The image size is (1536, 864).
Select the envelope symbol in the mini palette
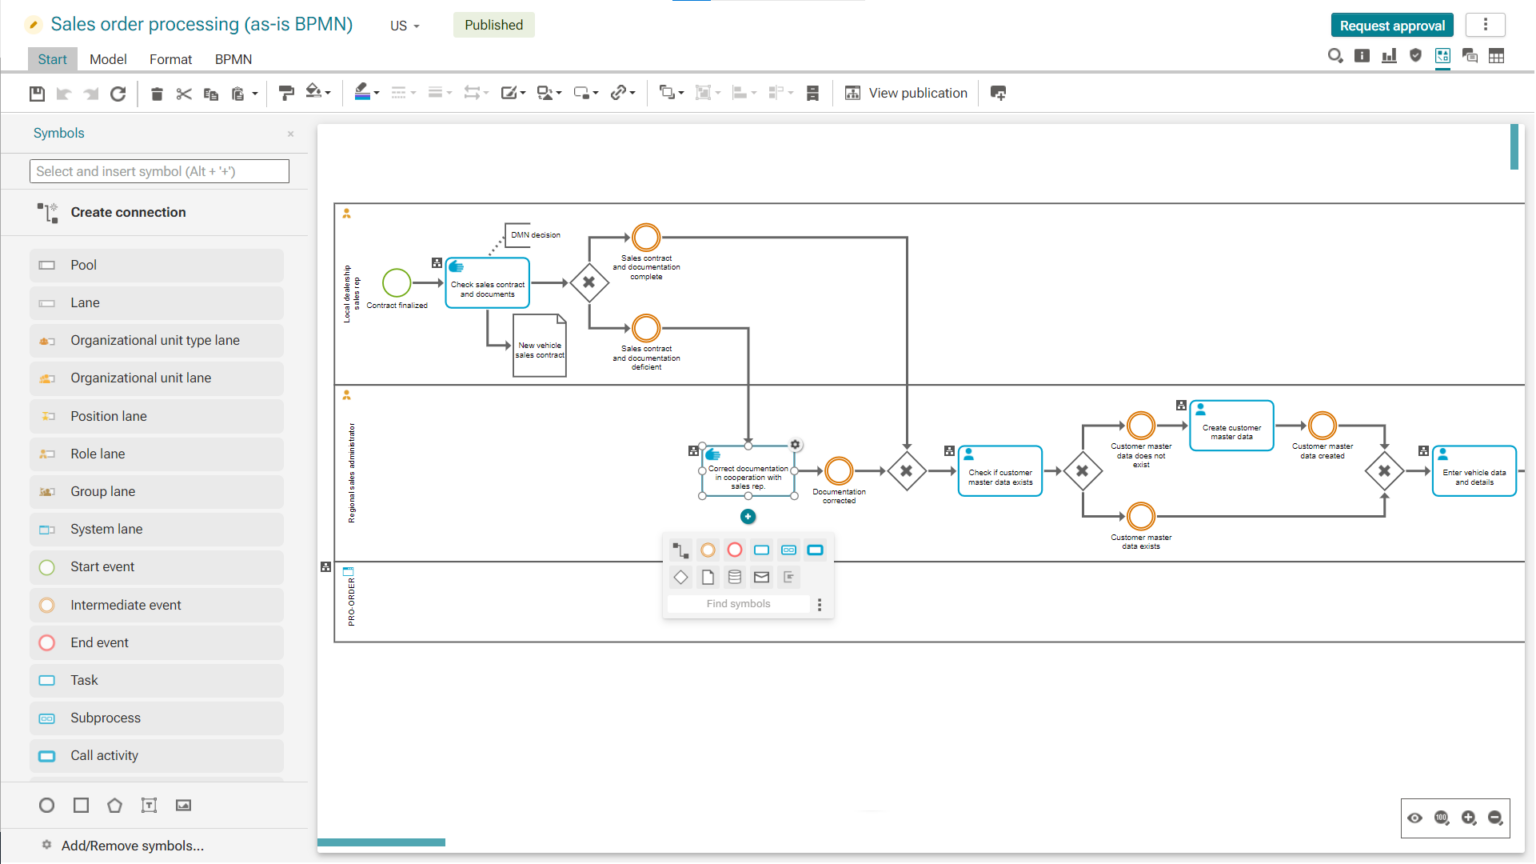(x=762, y=577)
